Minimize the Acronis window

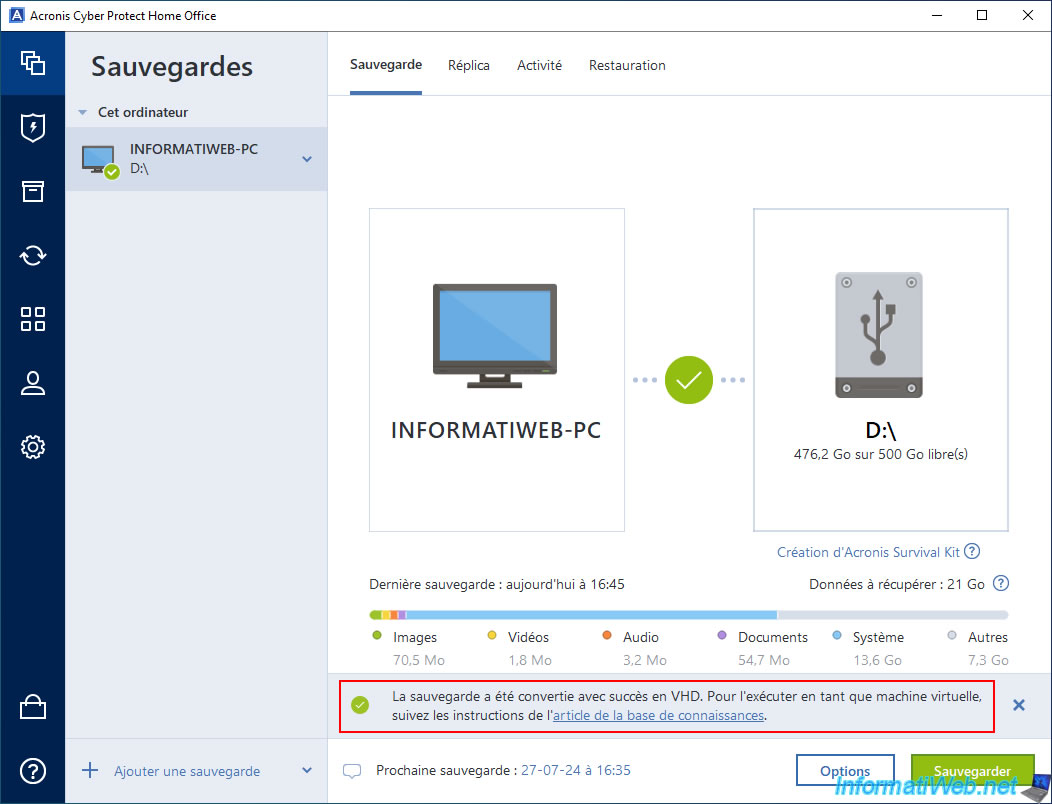[x=937, y=15]
